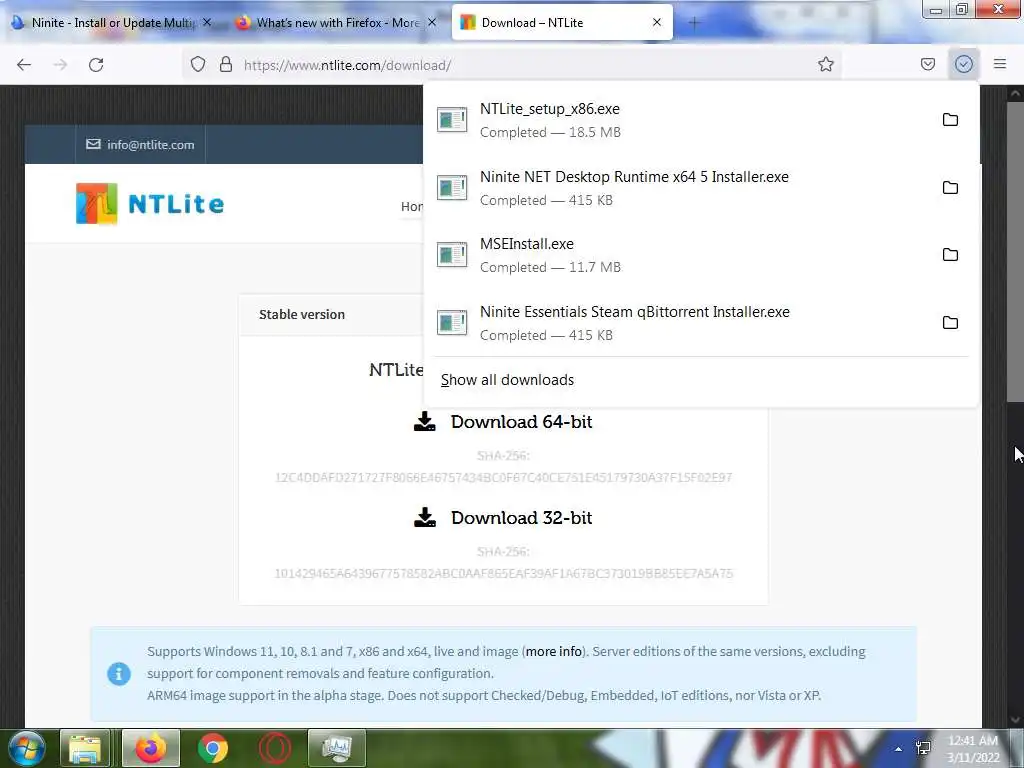Open tracking protection shield icon
Screen dimensions: 1024x768
(198, 64)
